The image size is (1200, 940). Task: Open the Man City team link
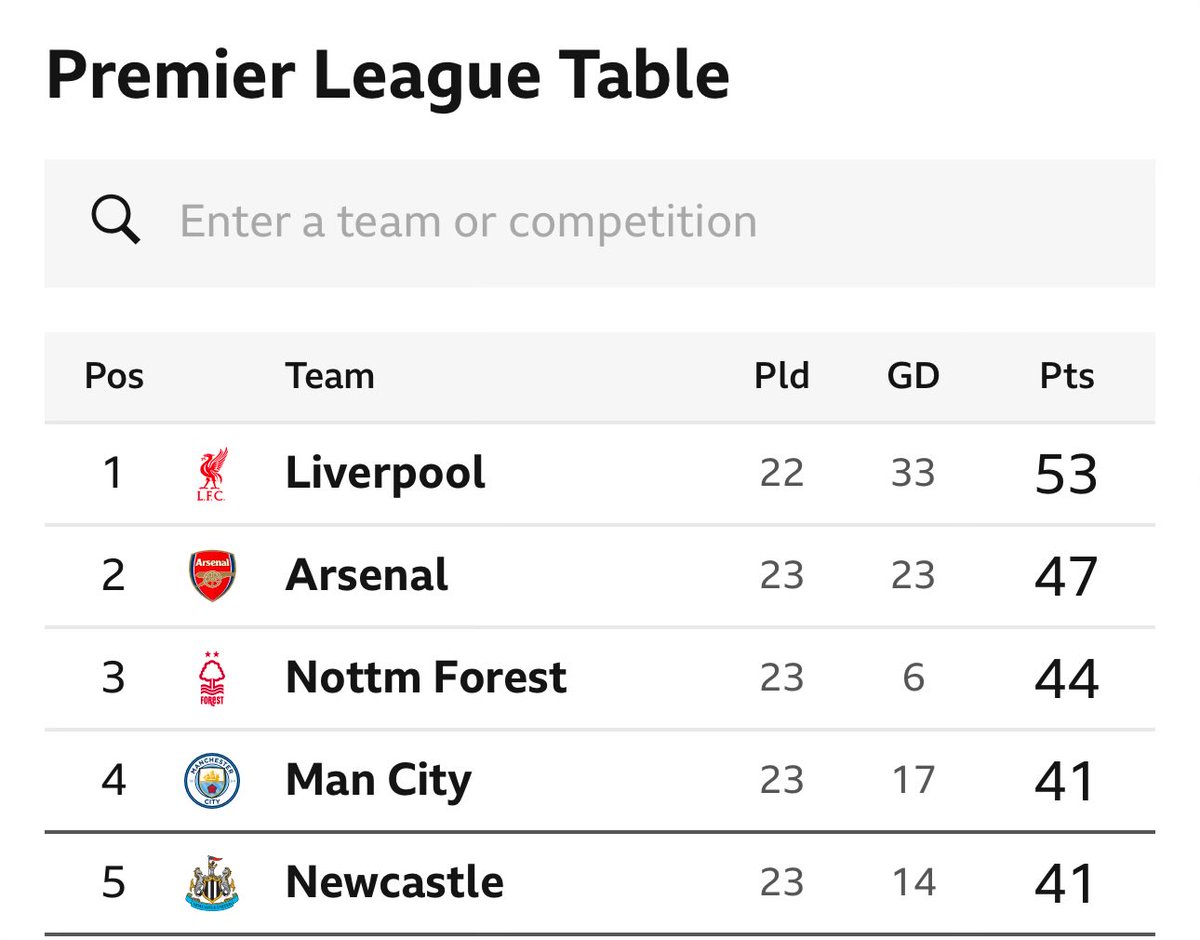tap(378, 780)
